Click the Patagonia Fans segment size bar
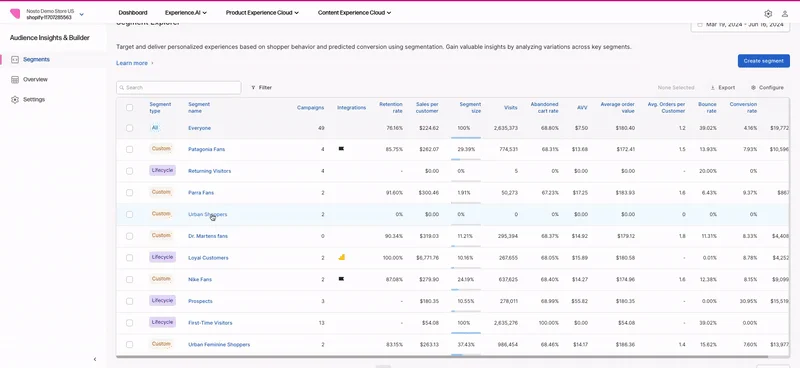The image size is (800, 368). [466, 159]
